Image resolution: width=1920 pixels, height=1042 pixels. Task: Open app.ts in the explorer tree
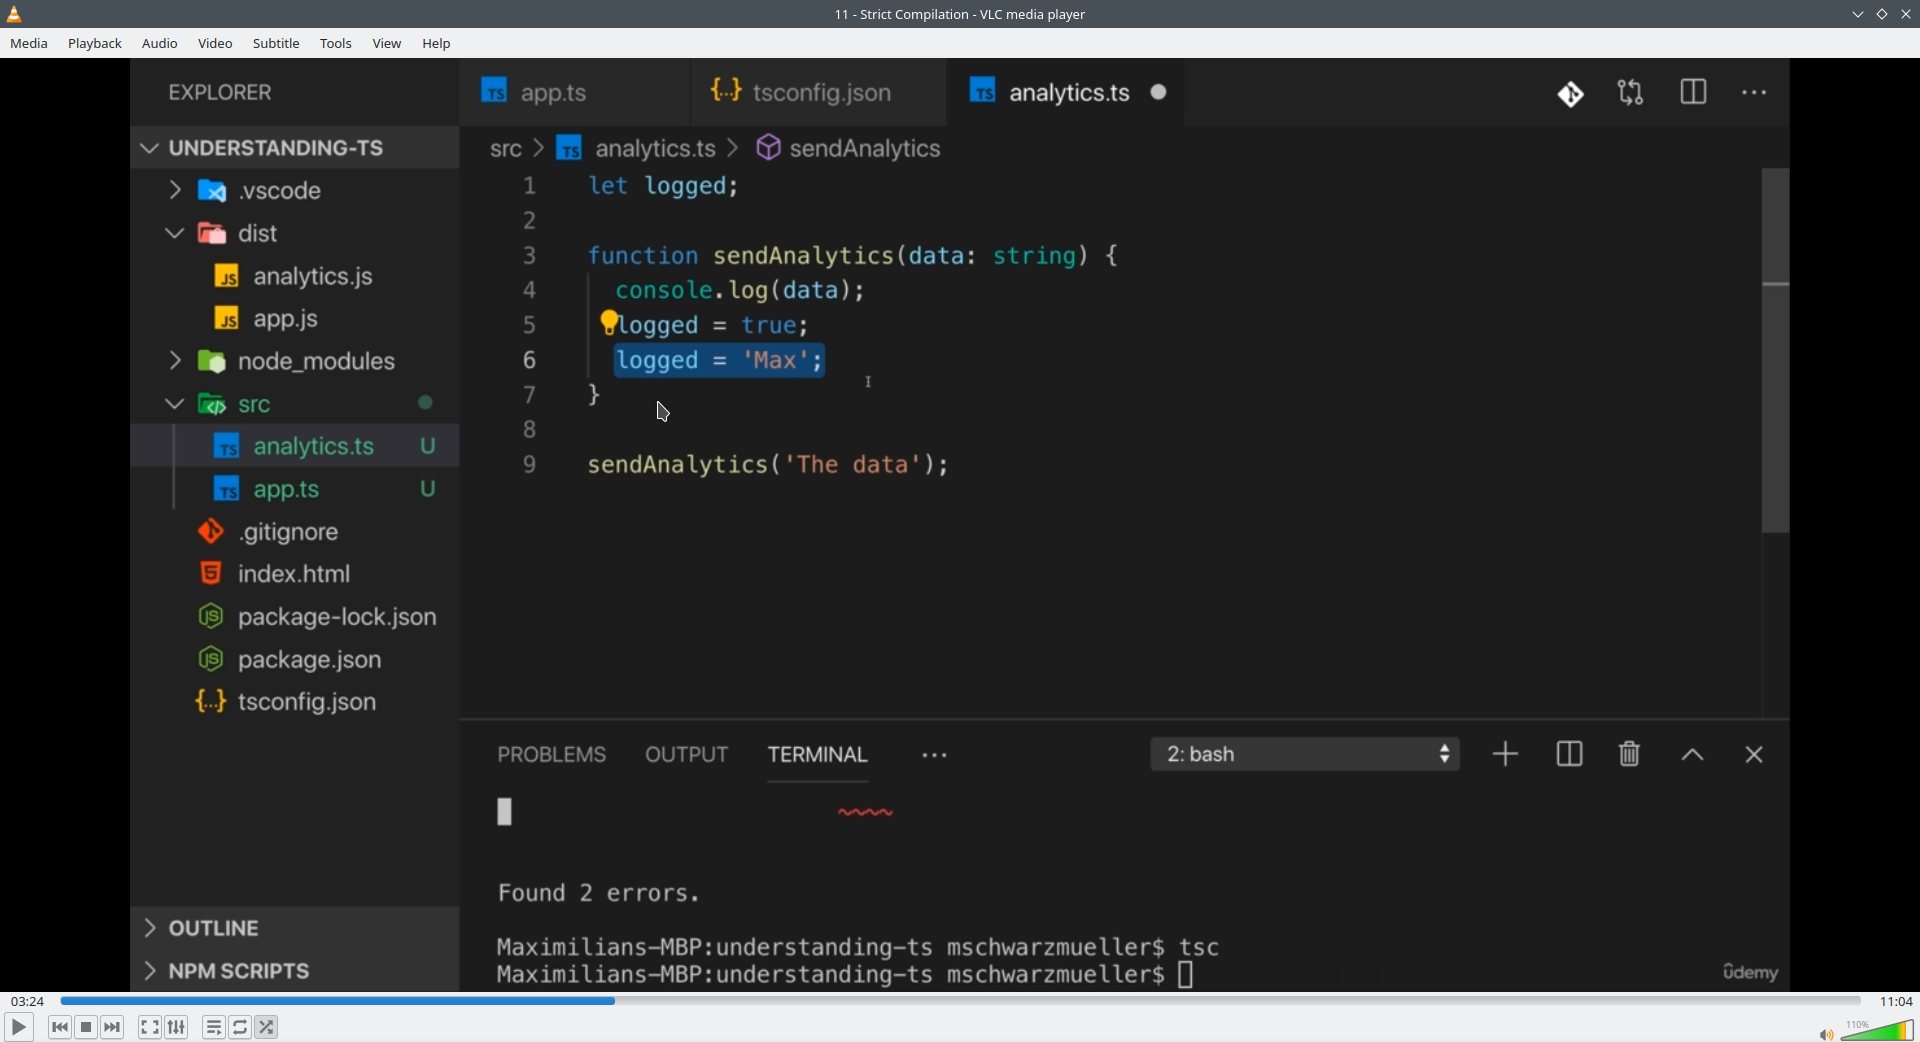click(295, 489)
